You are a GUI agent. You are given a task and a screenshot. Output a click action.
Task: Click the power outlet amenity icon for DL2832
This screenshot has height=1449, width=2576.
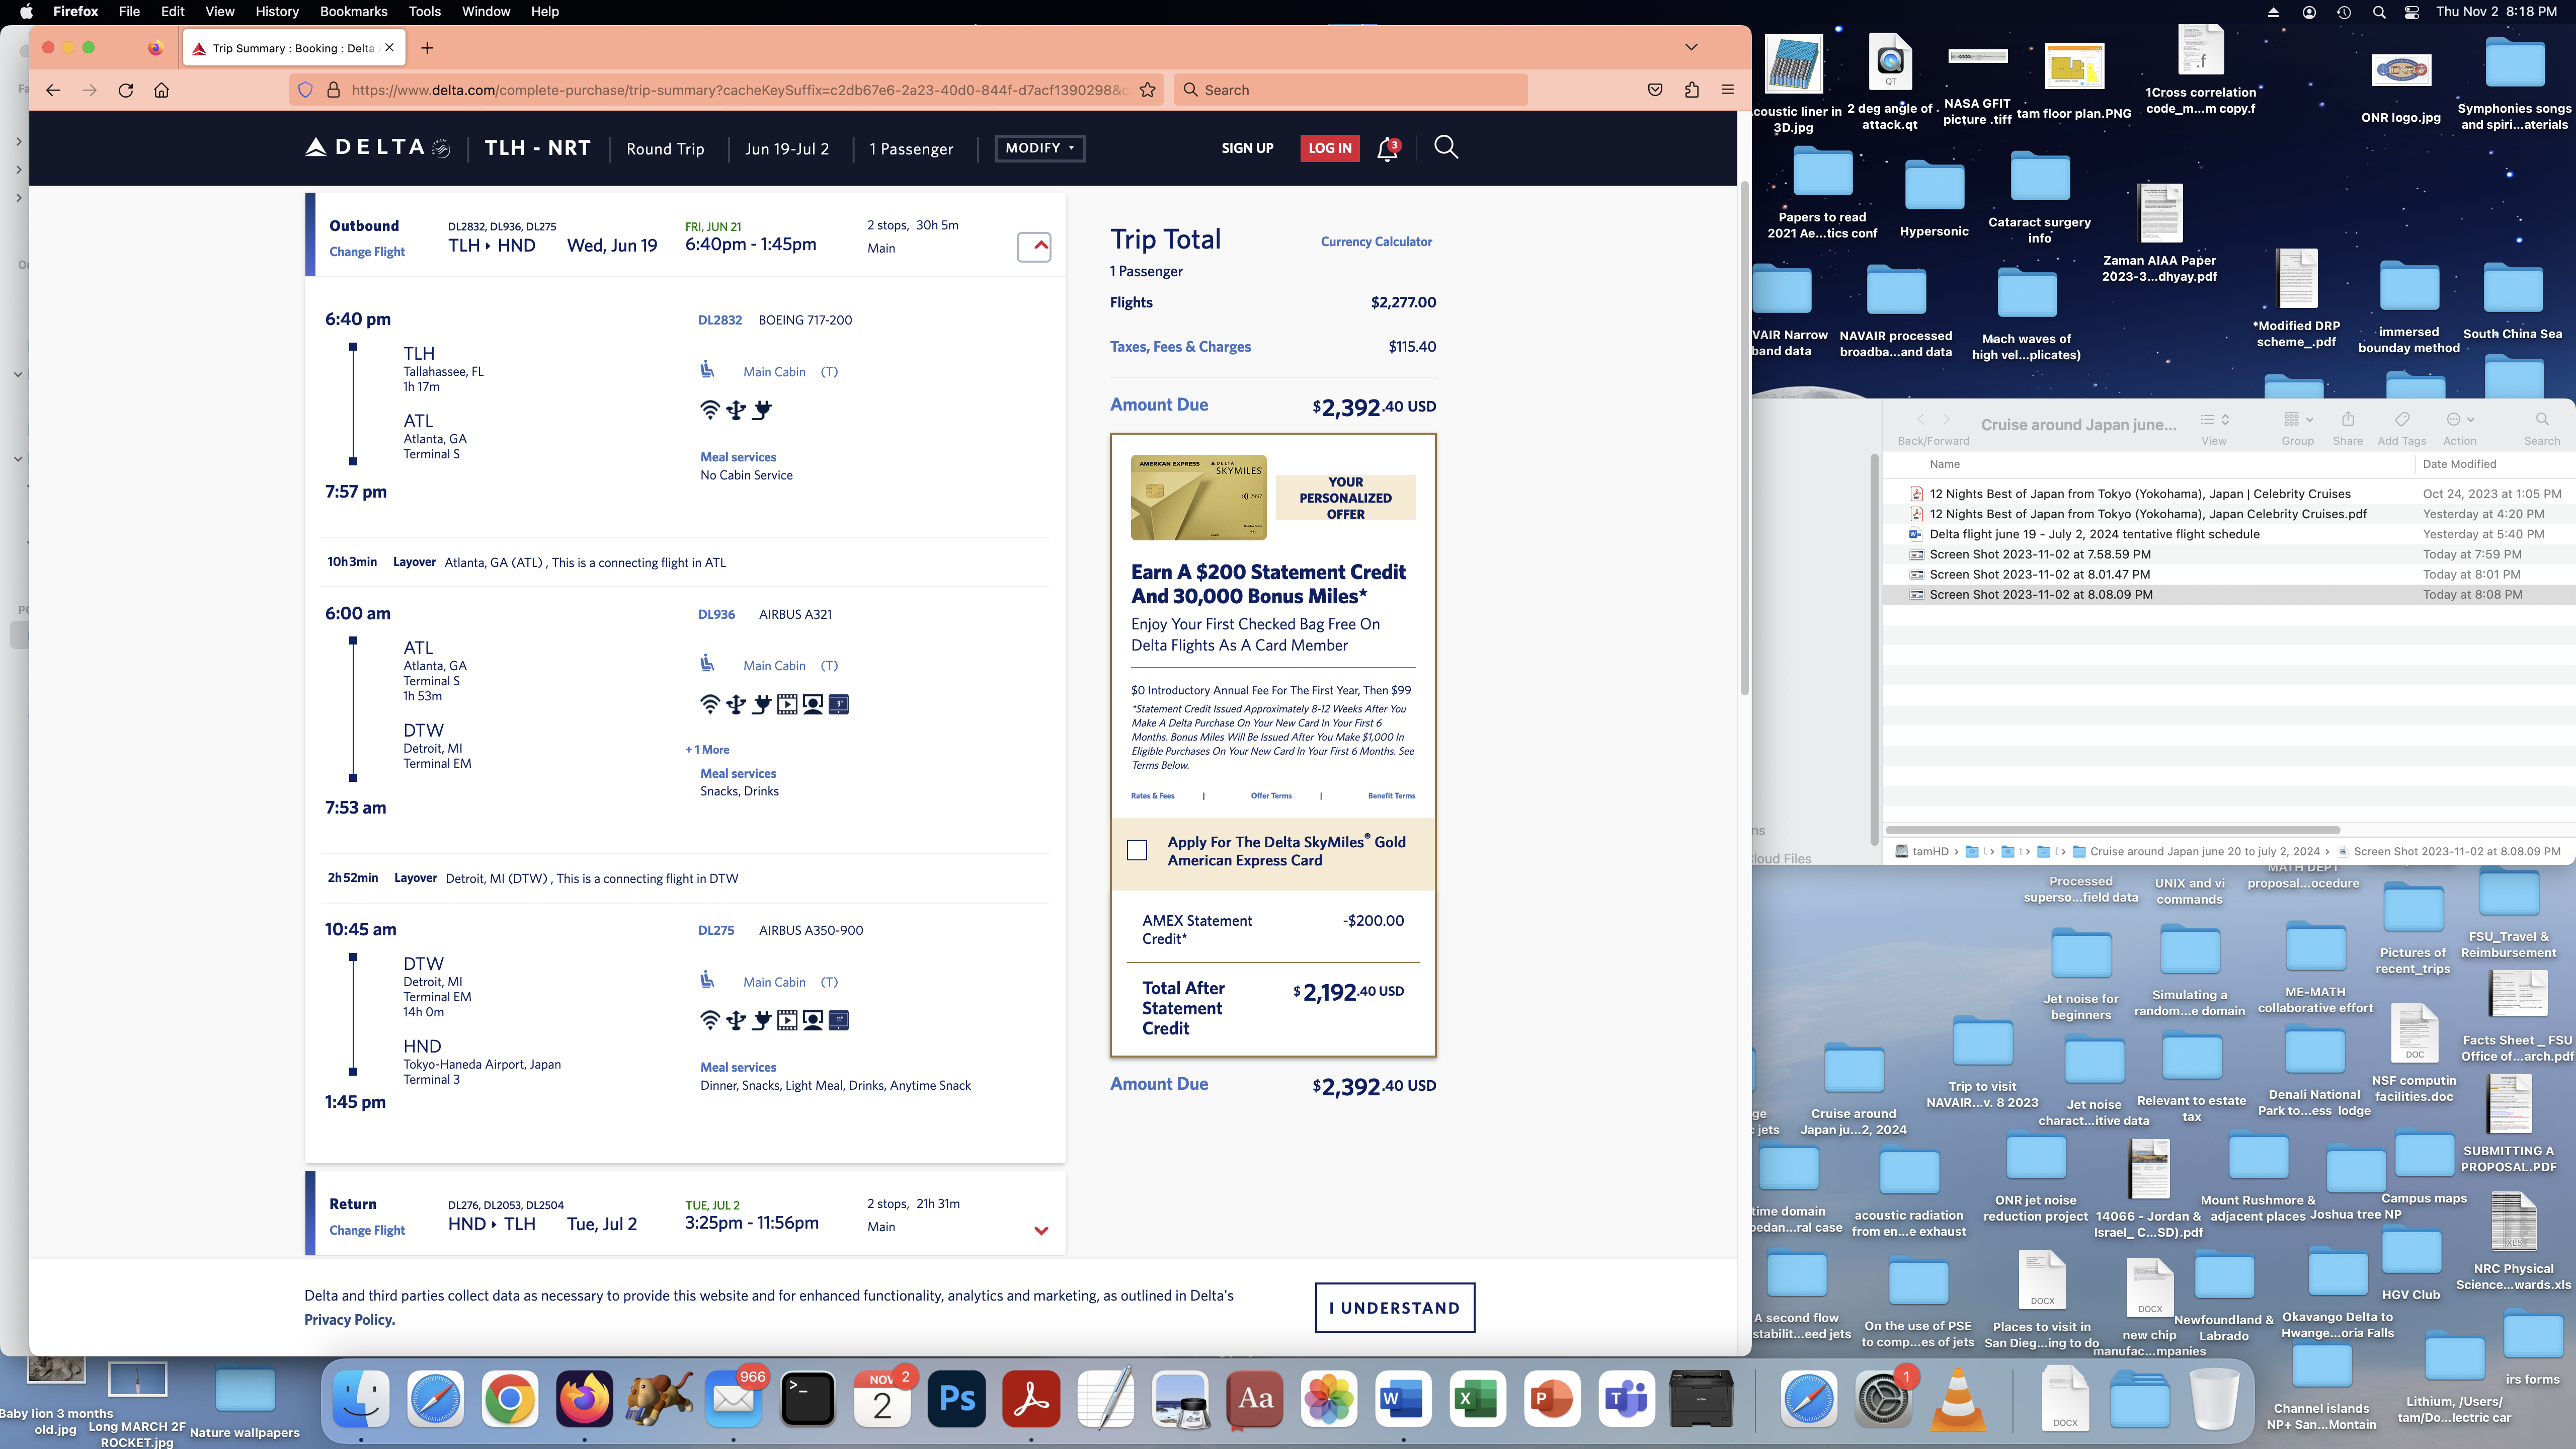[762, 409]
